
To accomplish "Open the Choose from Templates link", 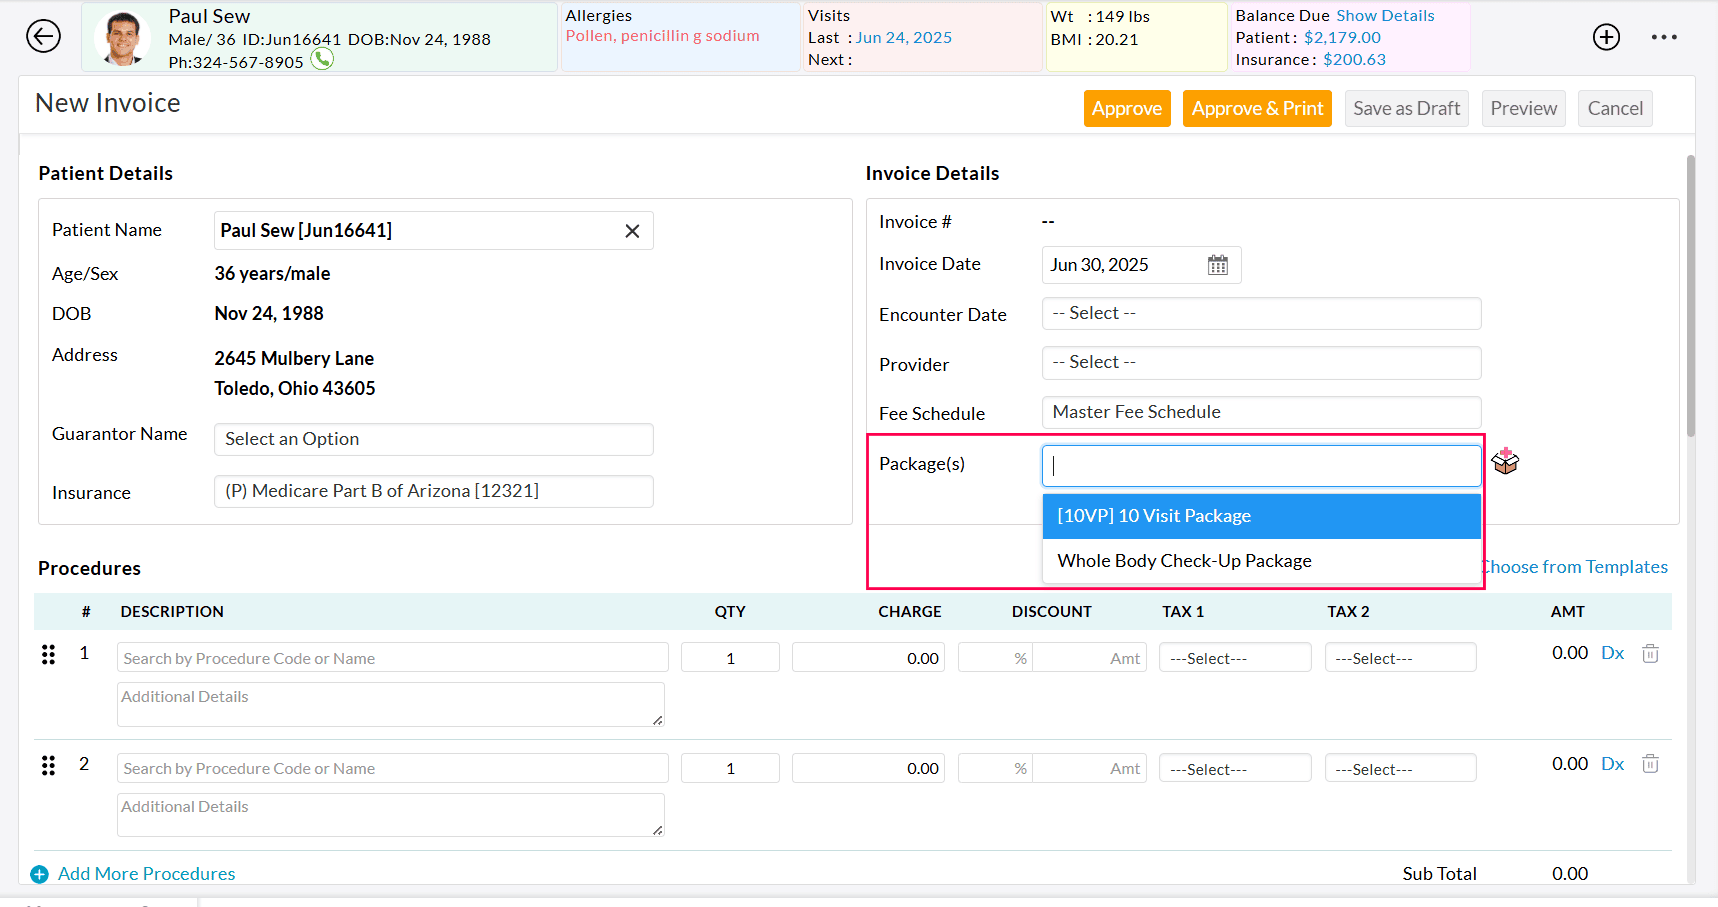I will tap(1575, 566).
